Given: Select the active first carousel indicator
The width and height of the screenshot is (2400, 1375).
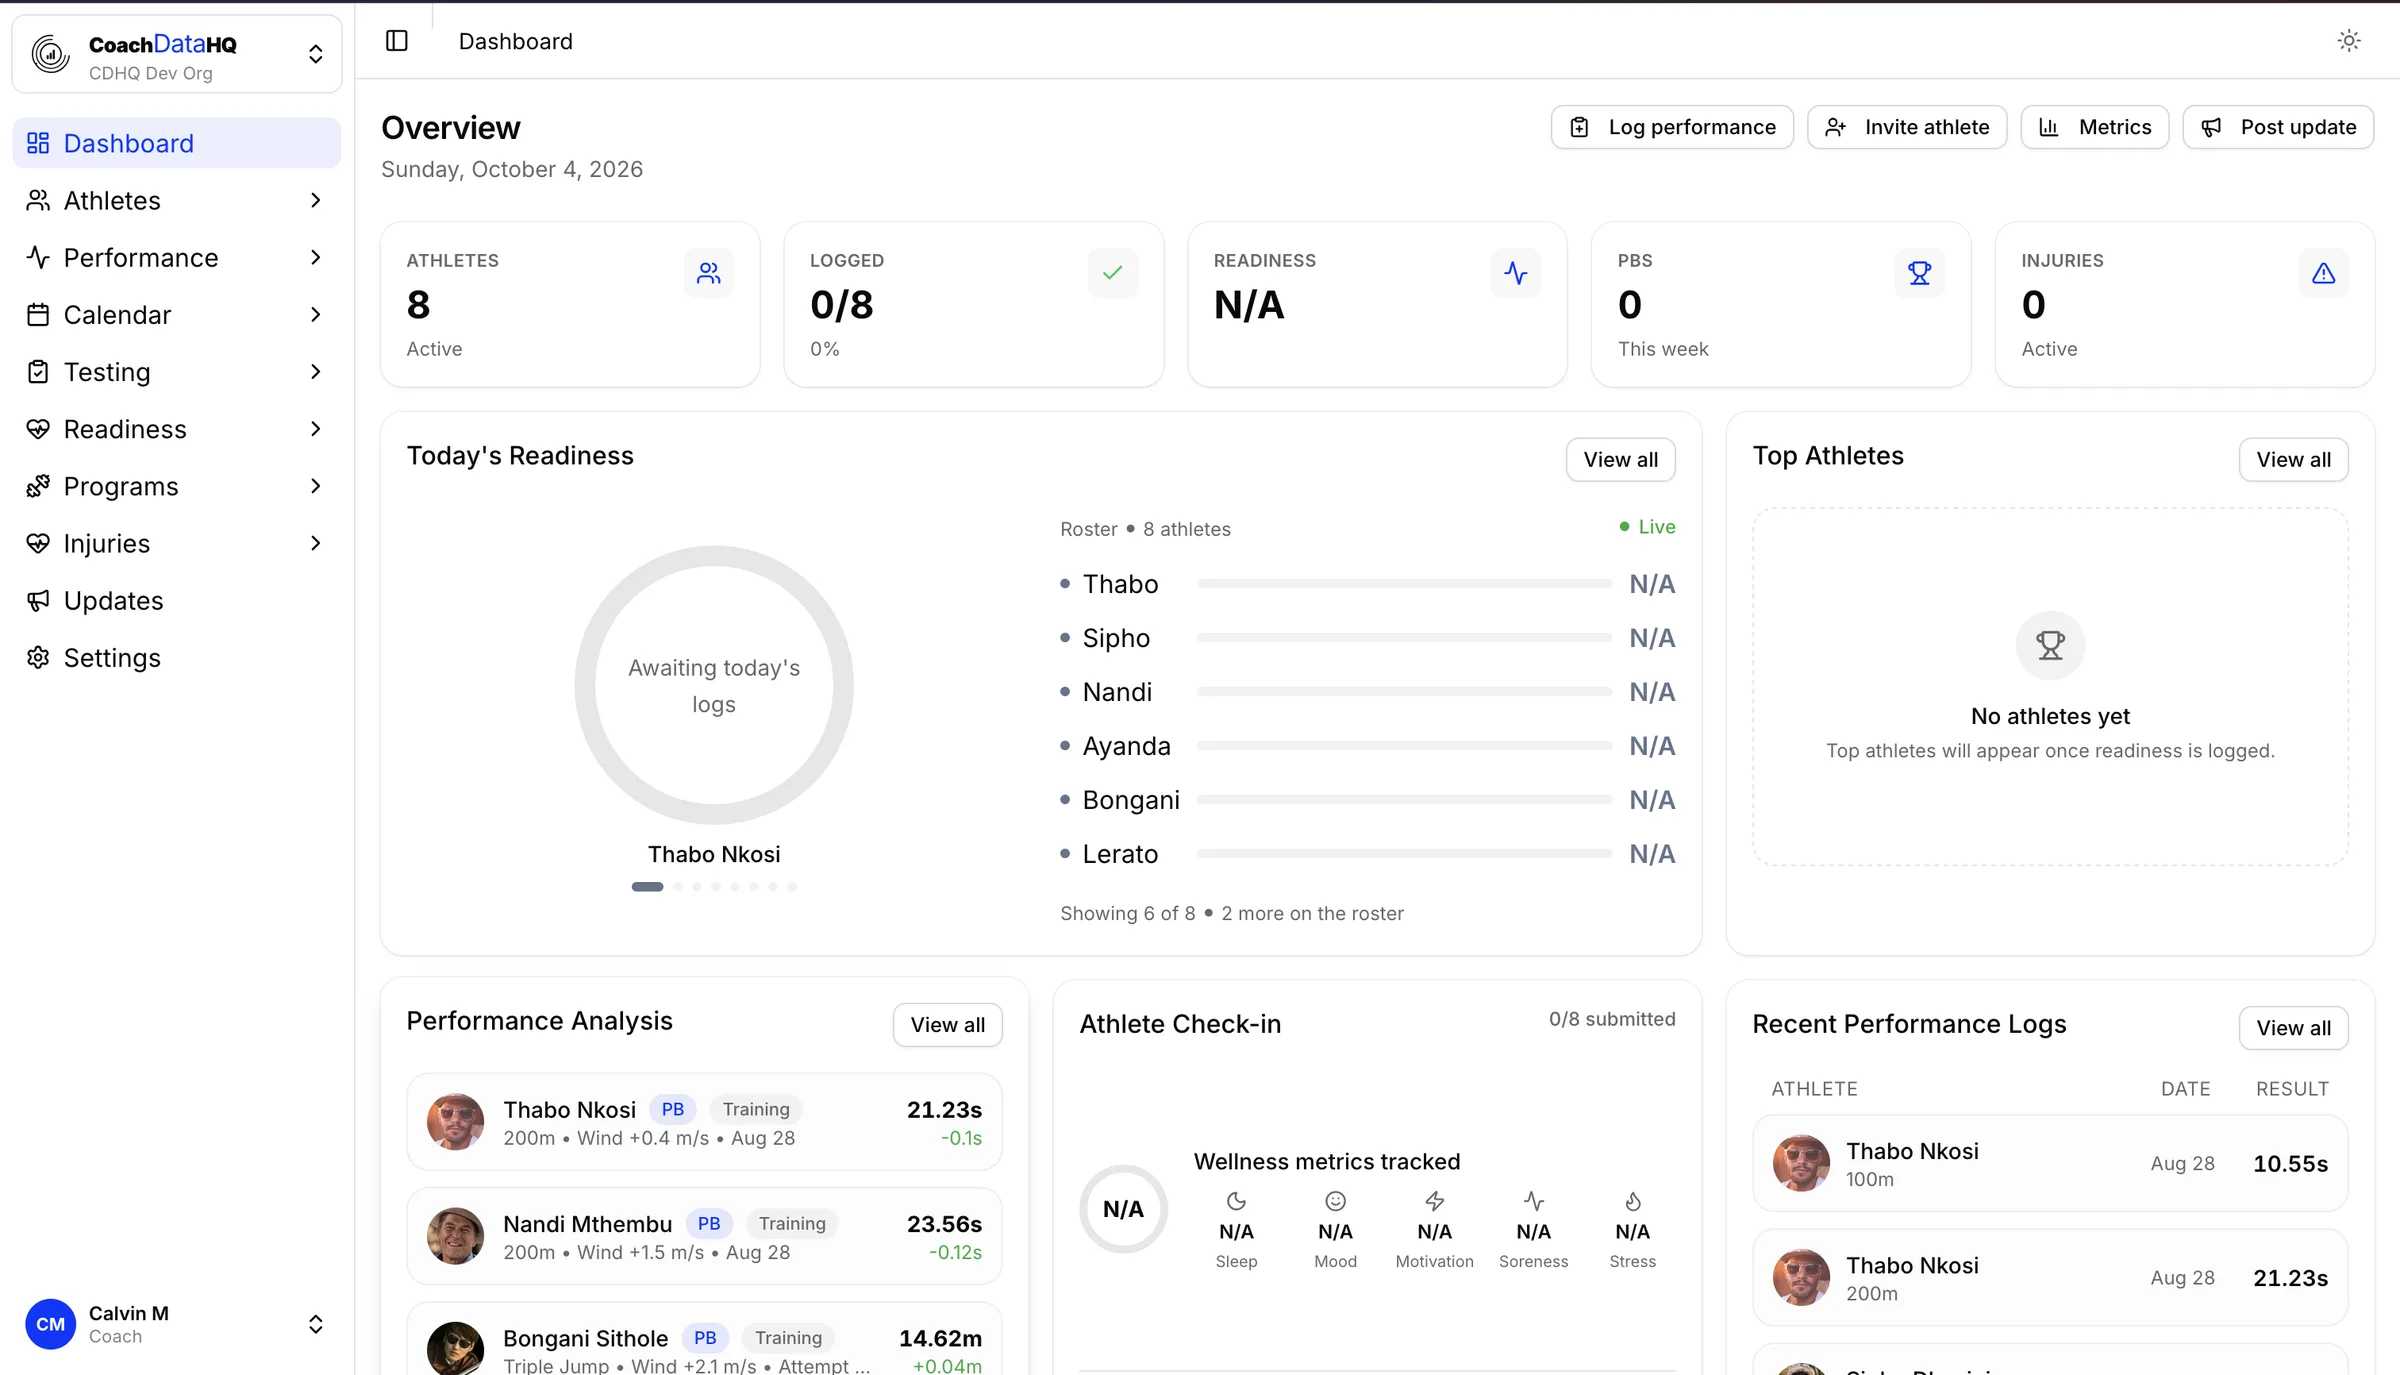Looking at the screenshot, I should pos(647,886).
